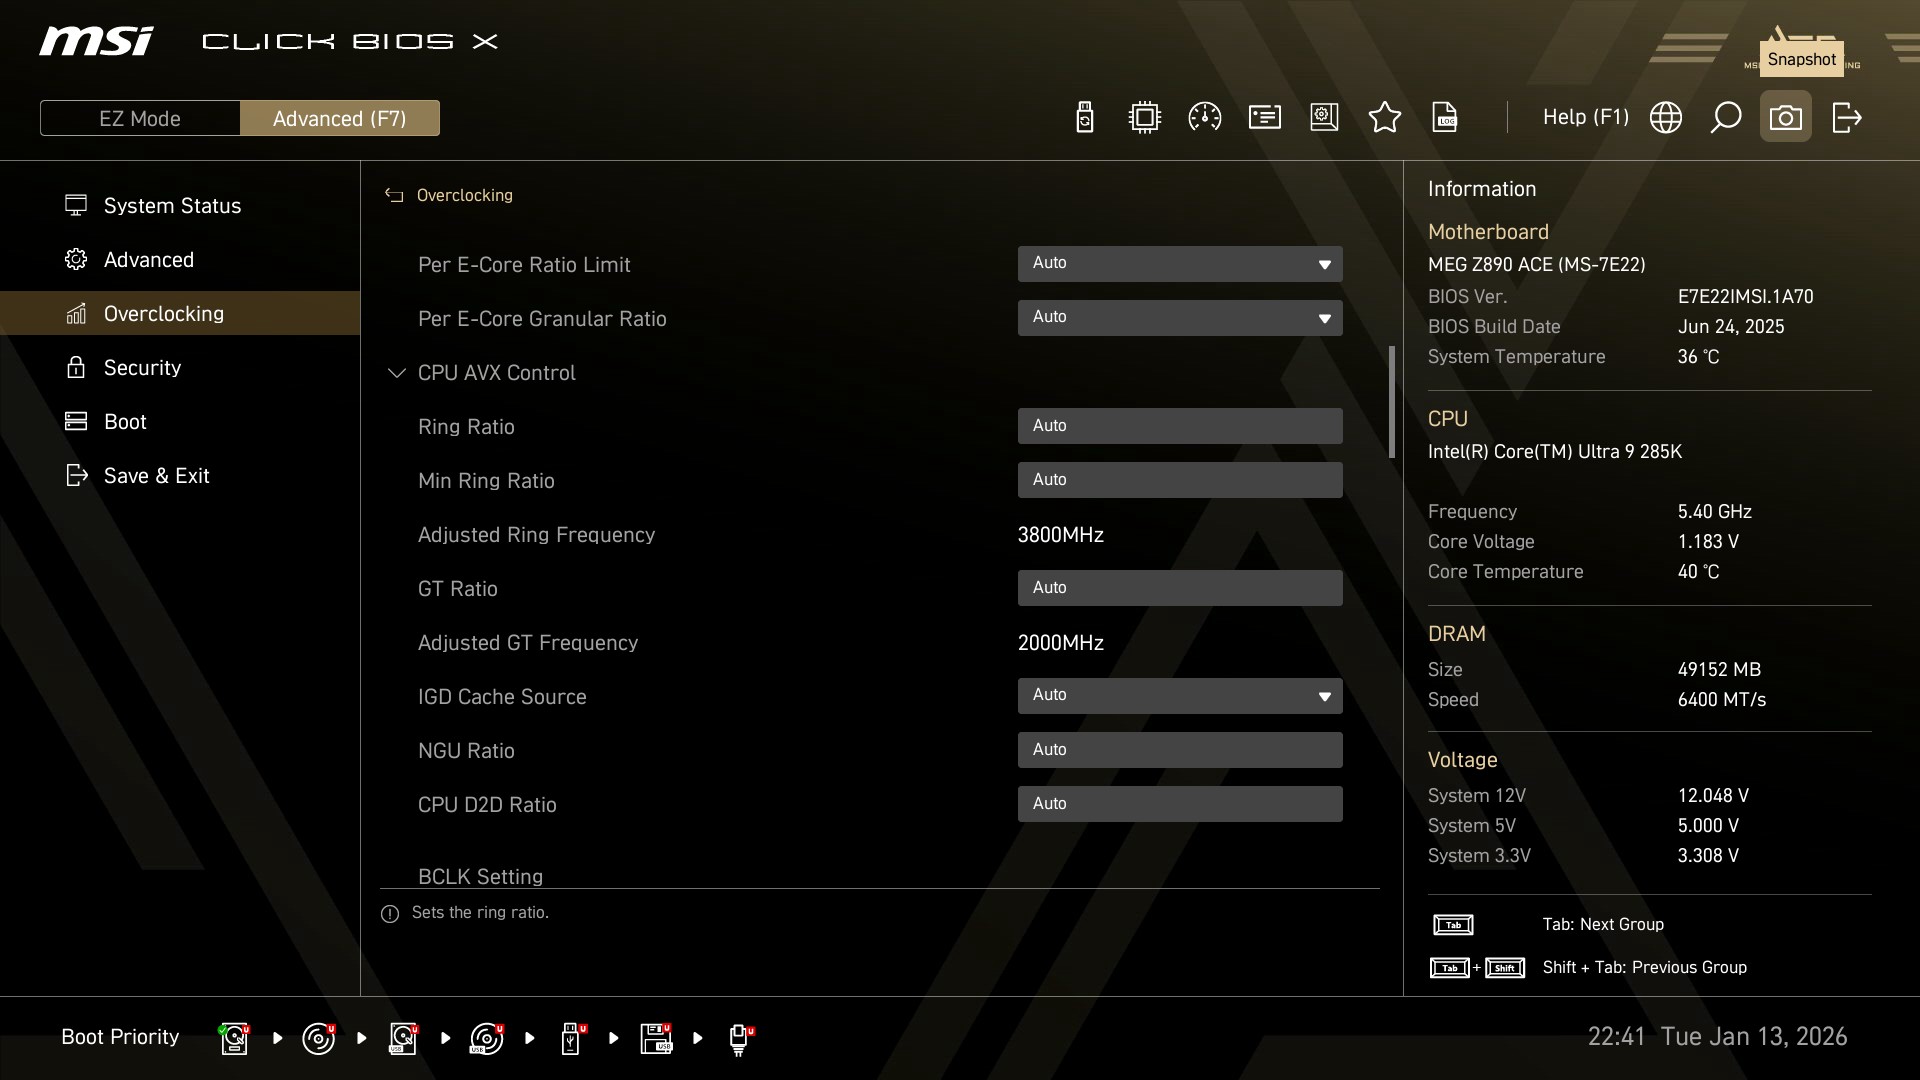Open the LOG file icon

point(1445,118)
